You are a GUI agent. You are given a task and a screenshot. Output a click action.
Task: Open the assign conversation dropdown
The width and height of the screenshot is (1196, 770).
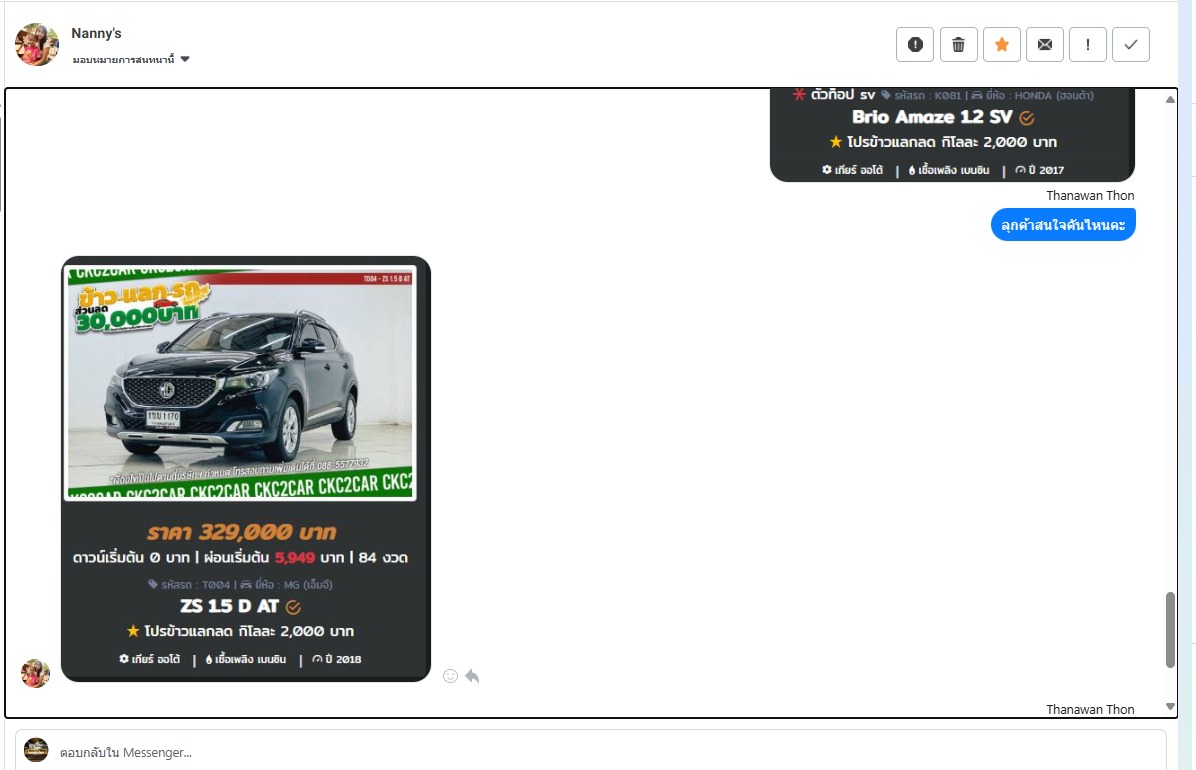[130, 60]
